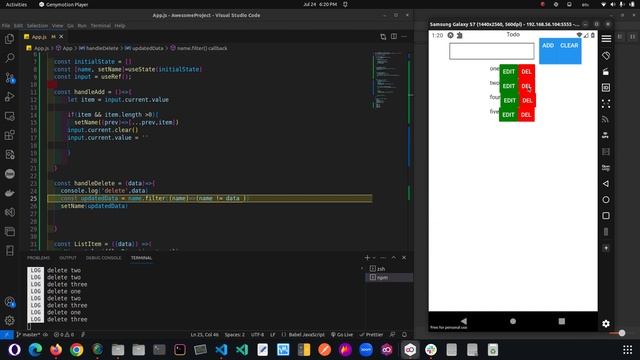Click the Genymotion hamburger menu icon
This screenshot has width=640, height=360.
tap(606, 39)
